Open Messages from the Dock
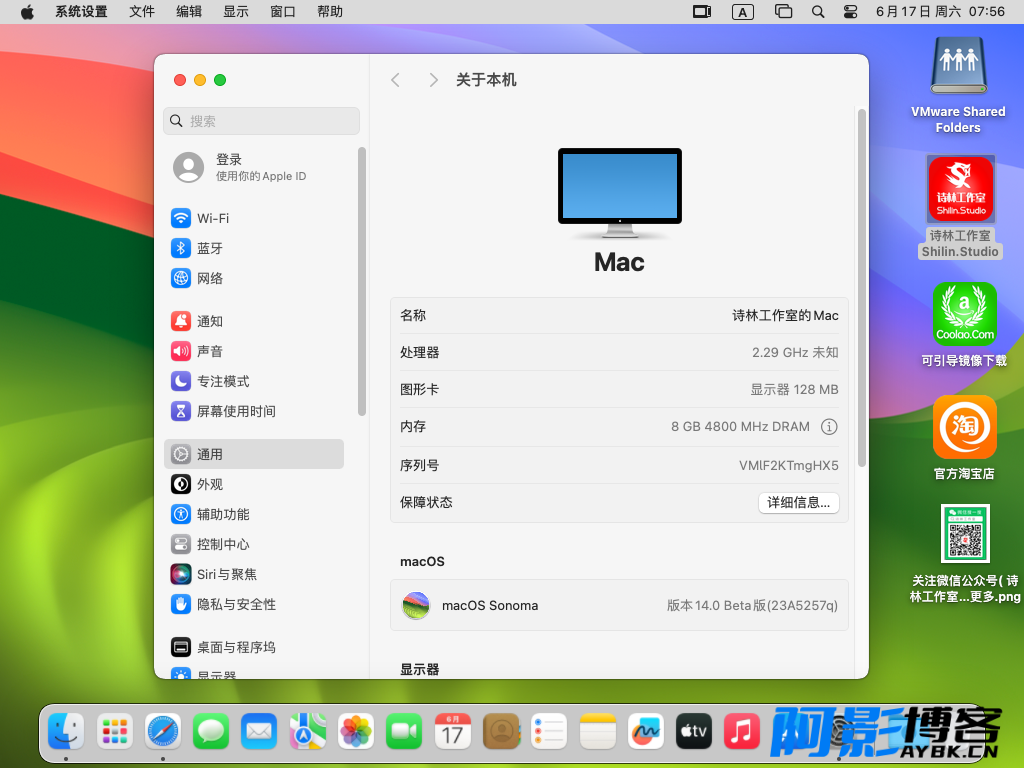The width and height of the screenshot is (1024, 768). (211, 731)
